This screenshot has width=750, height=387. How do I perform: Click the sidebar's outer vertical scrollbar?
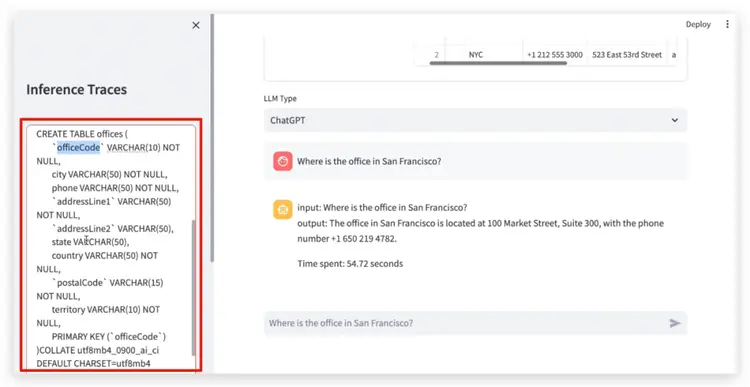[211, 138]
